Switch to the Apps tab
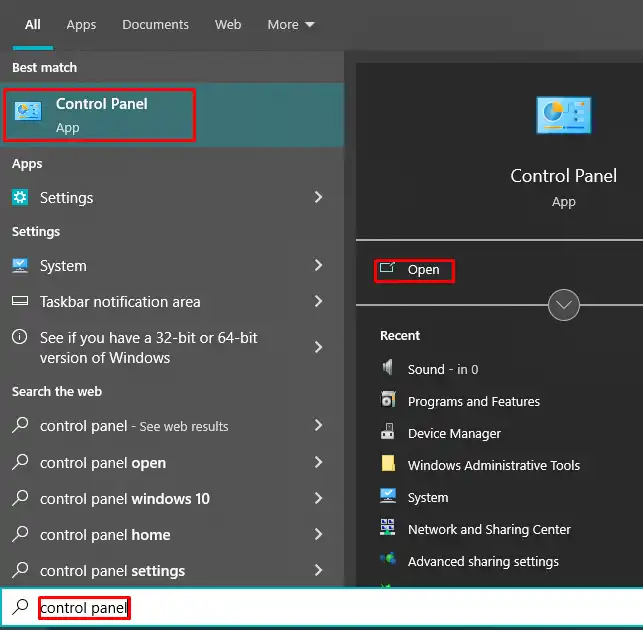 tap(81, 24)
